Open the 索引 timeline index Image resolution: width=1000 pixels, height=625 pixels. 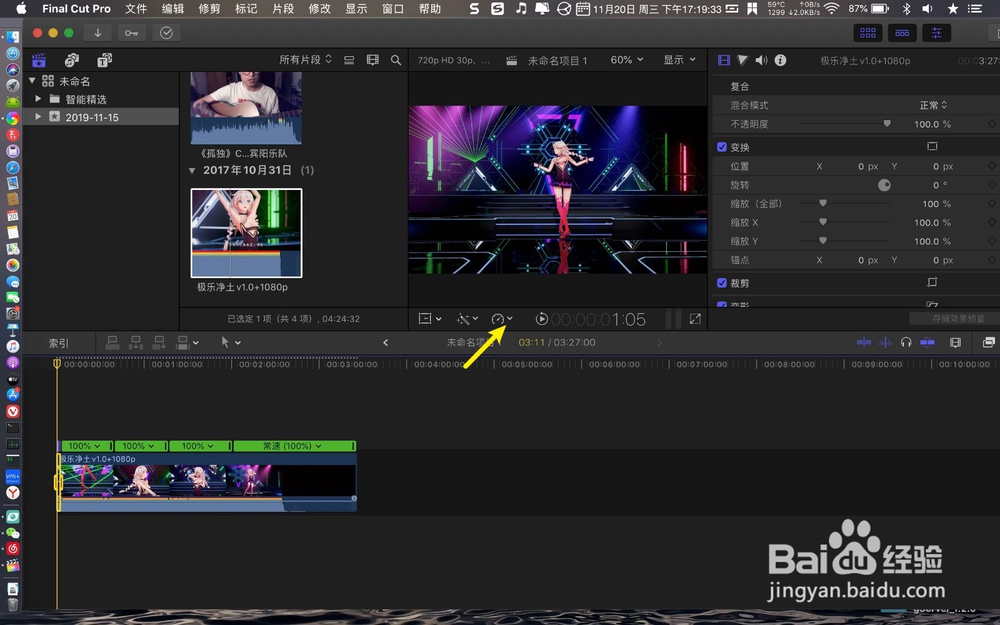pos(59,343)
